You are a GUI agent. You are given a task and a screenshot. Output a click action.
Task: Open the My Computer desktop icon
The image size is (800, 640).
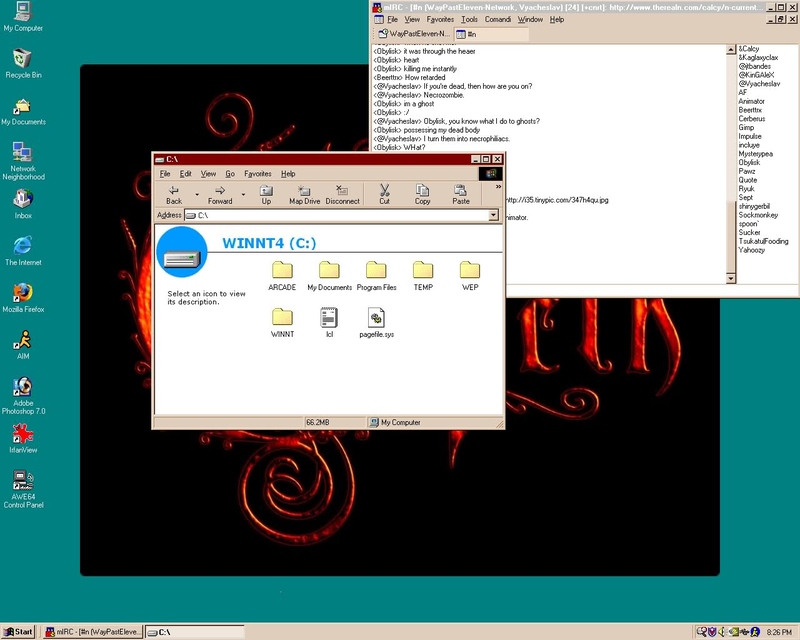tap(23, 16)
